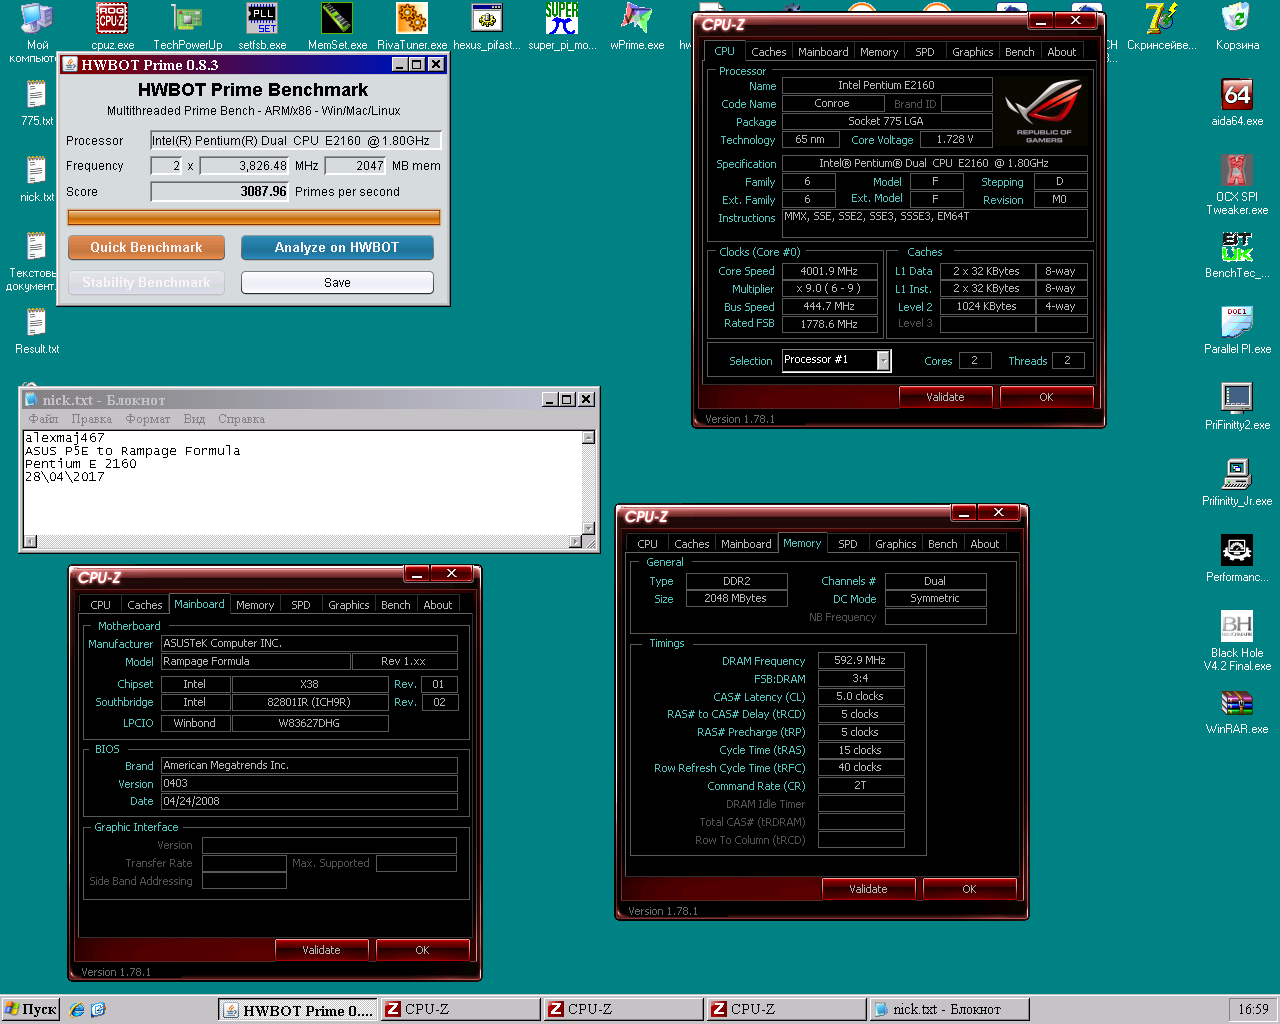Open the Recycle Bin icon
The height and width of the screenshot is (1024, 1280).
(x=1237, y=27)
